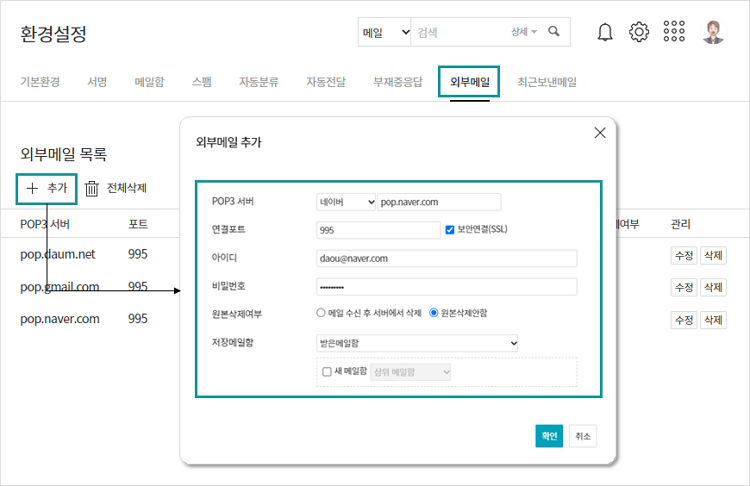The width and height of the screenshot is (750, 486).
Task: Click the notification bell icon
Action: [605, 32]
